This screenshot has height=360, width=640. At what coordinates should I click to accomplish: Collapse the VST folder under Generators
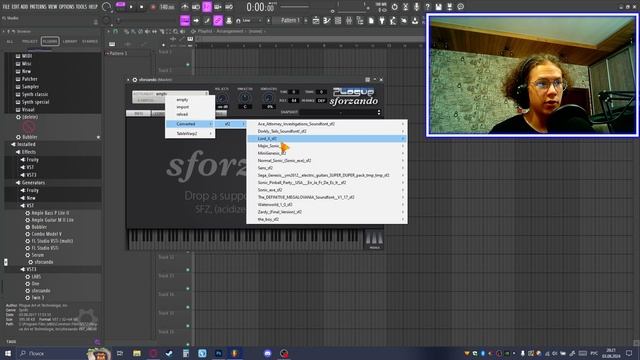pyautogui.click(x=30, y=205)
